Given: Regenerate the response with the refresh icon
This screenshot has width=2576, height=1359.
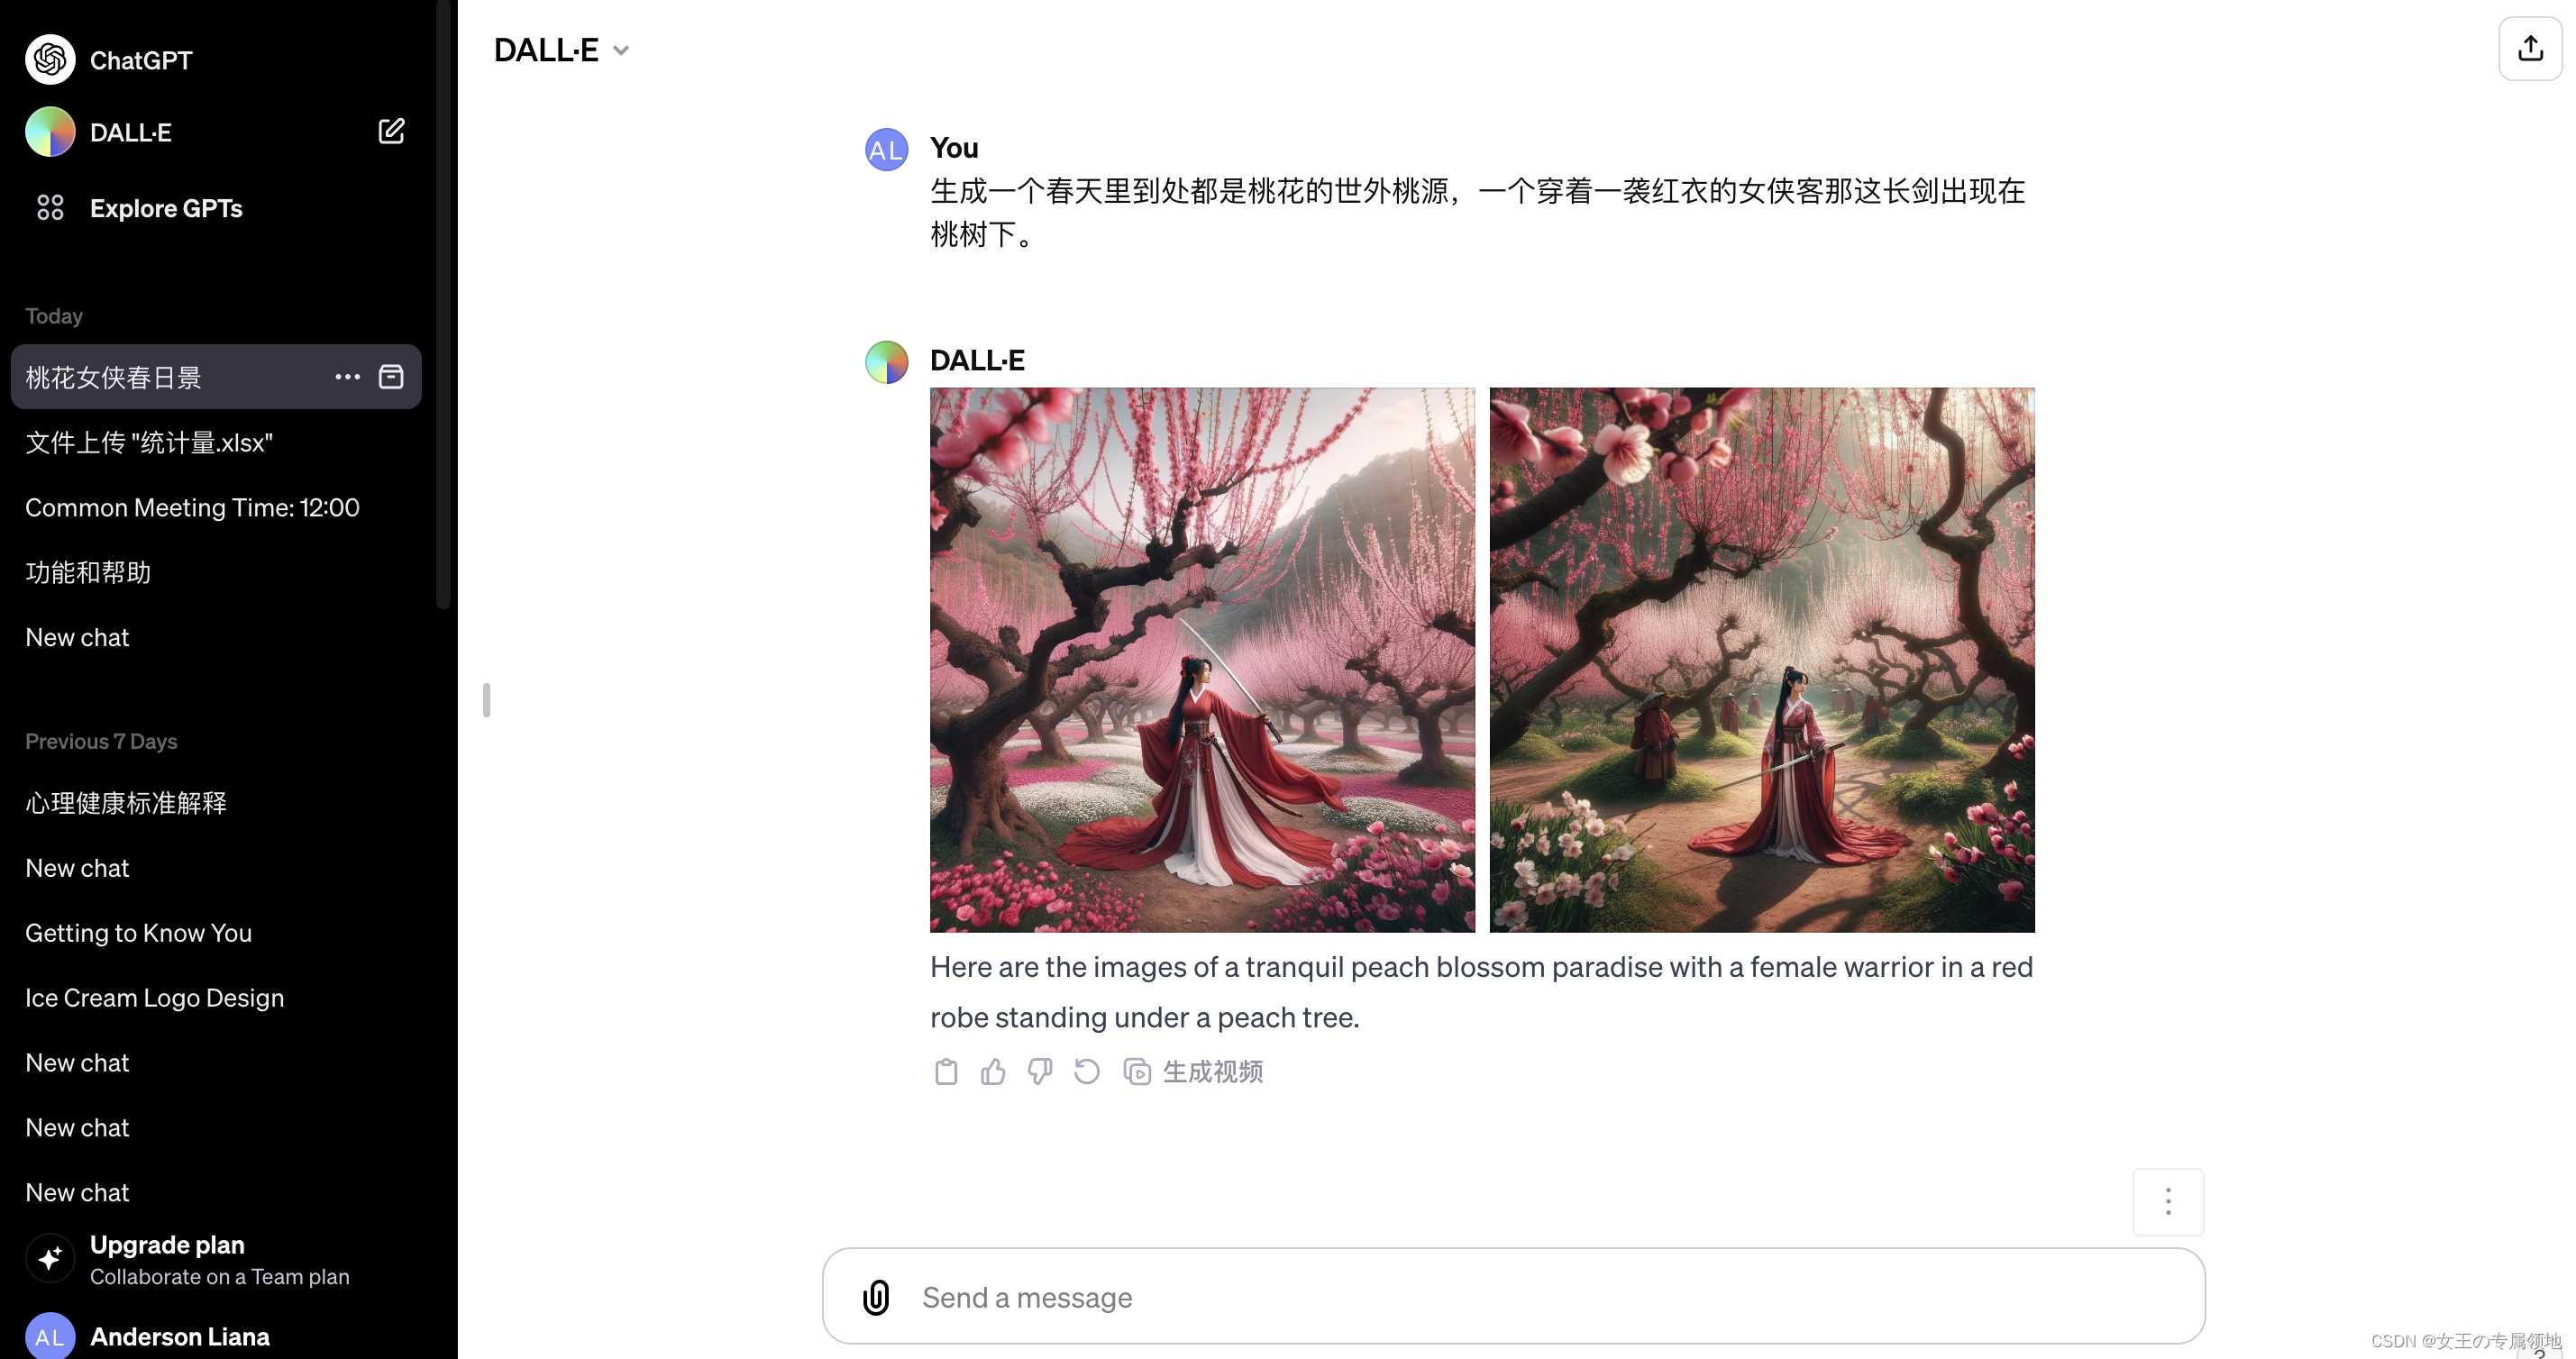Looking at the screenshot, I should [x=1087, y=1072].
